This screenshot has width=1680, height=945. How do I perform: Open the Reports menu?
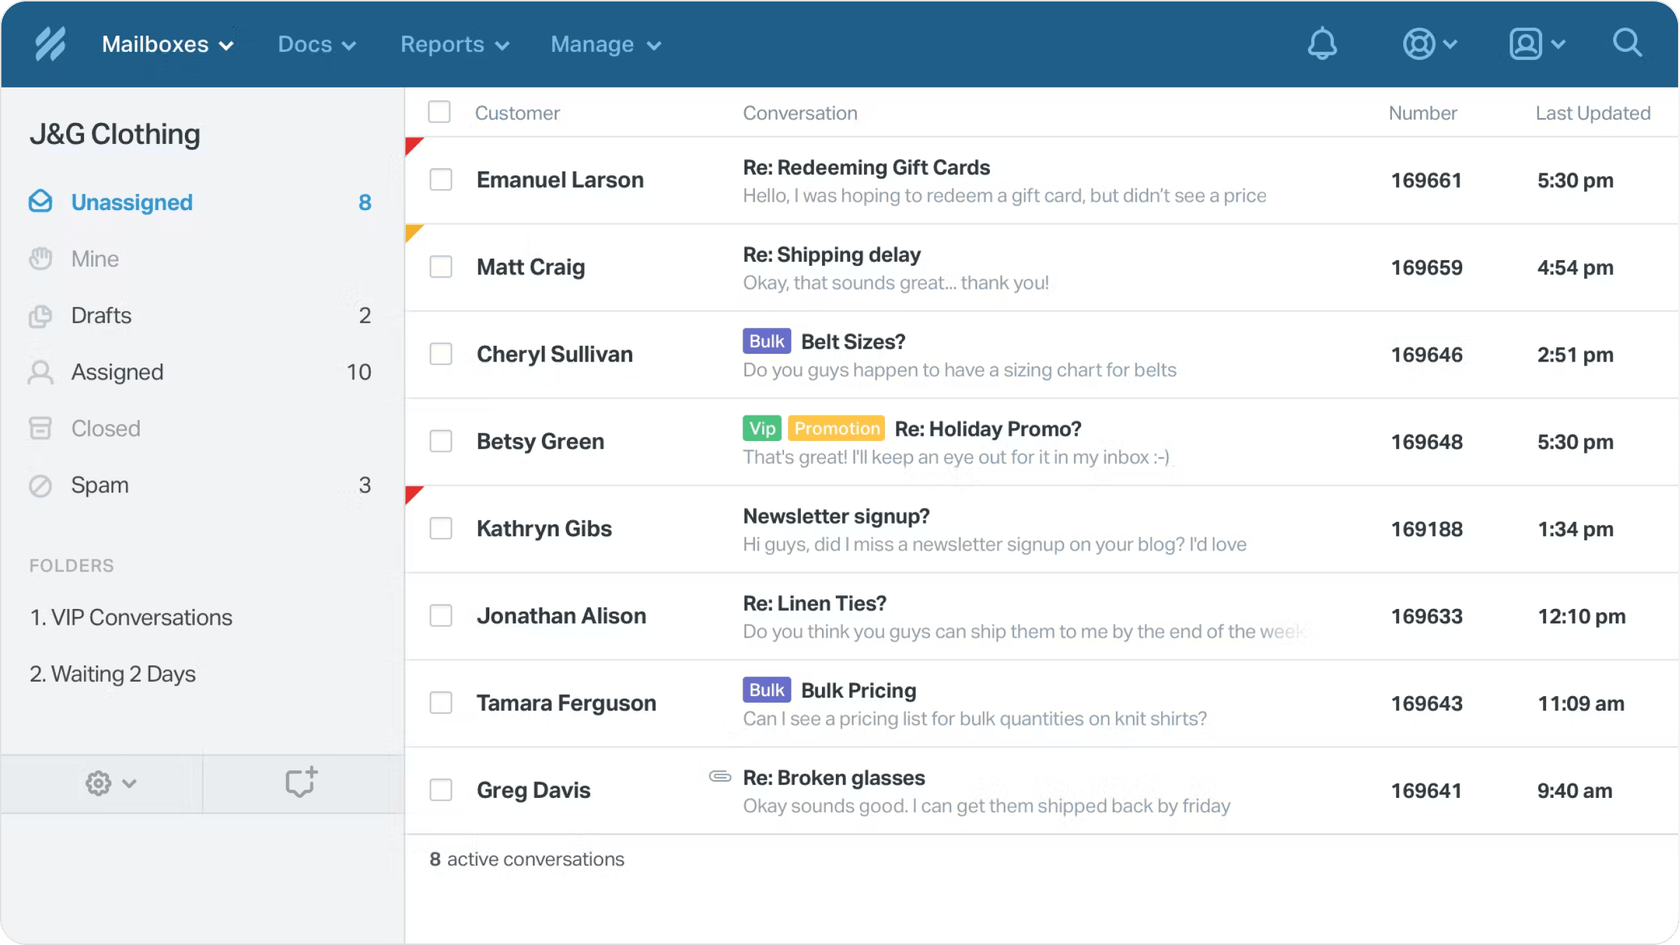click(x=453, y=44)
